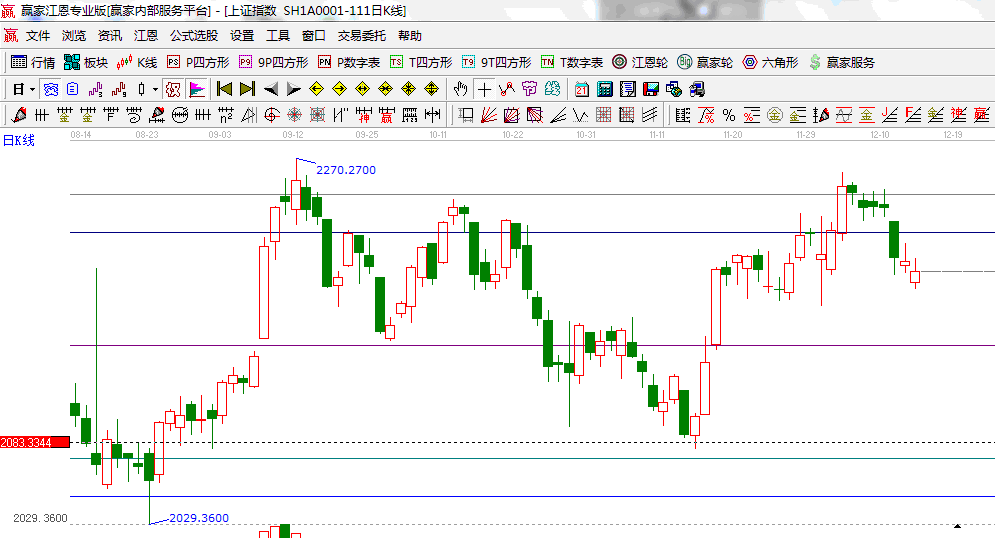
Task: Select the crosshair cursor tool
Action: click(484, 89)
